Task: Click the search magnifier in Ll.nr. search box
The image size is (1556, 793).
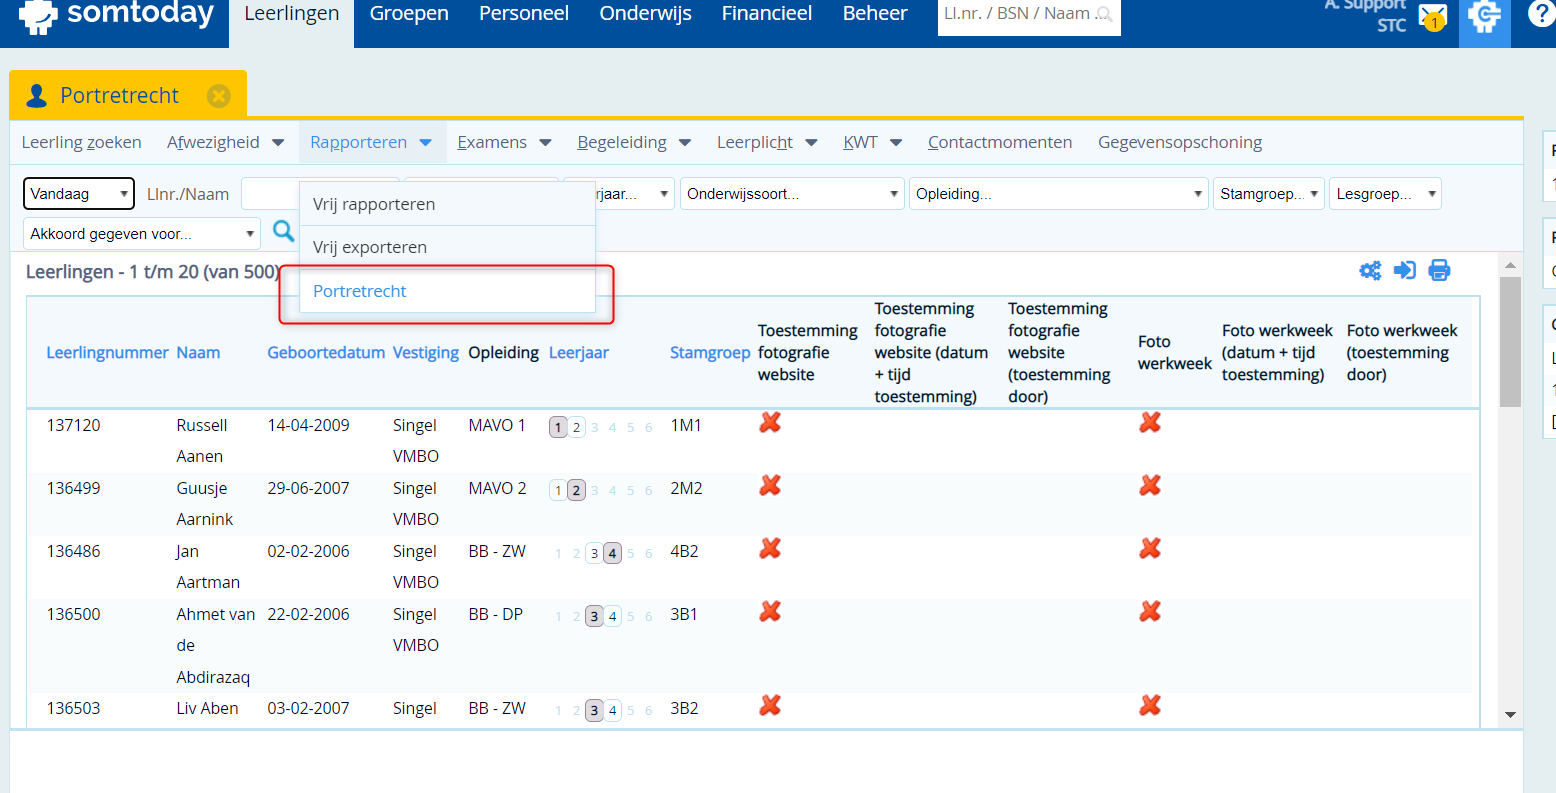Action: point(1103,14)
